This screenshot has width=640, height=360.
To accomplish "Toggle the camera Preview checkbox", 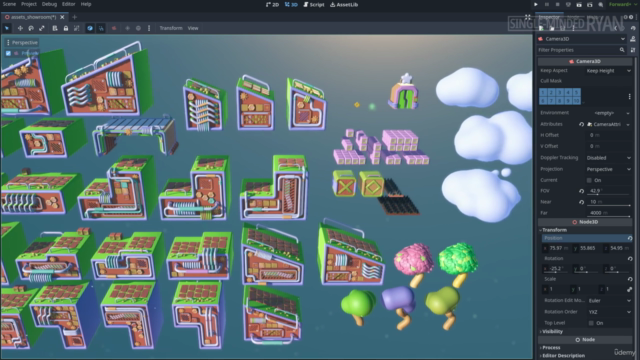I will [8, 53].
